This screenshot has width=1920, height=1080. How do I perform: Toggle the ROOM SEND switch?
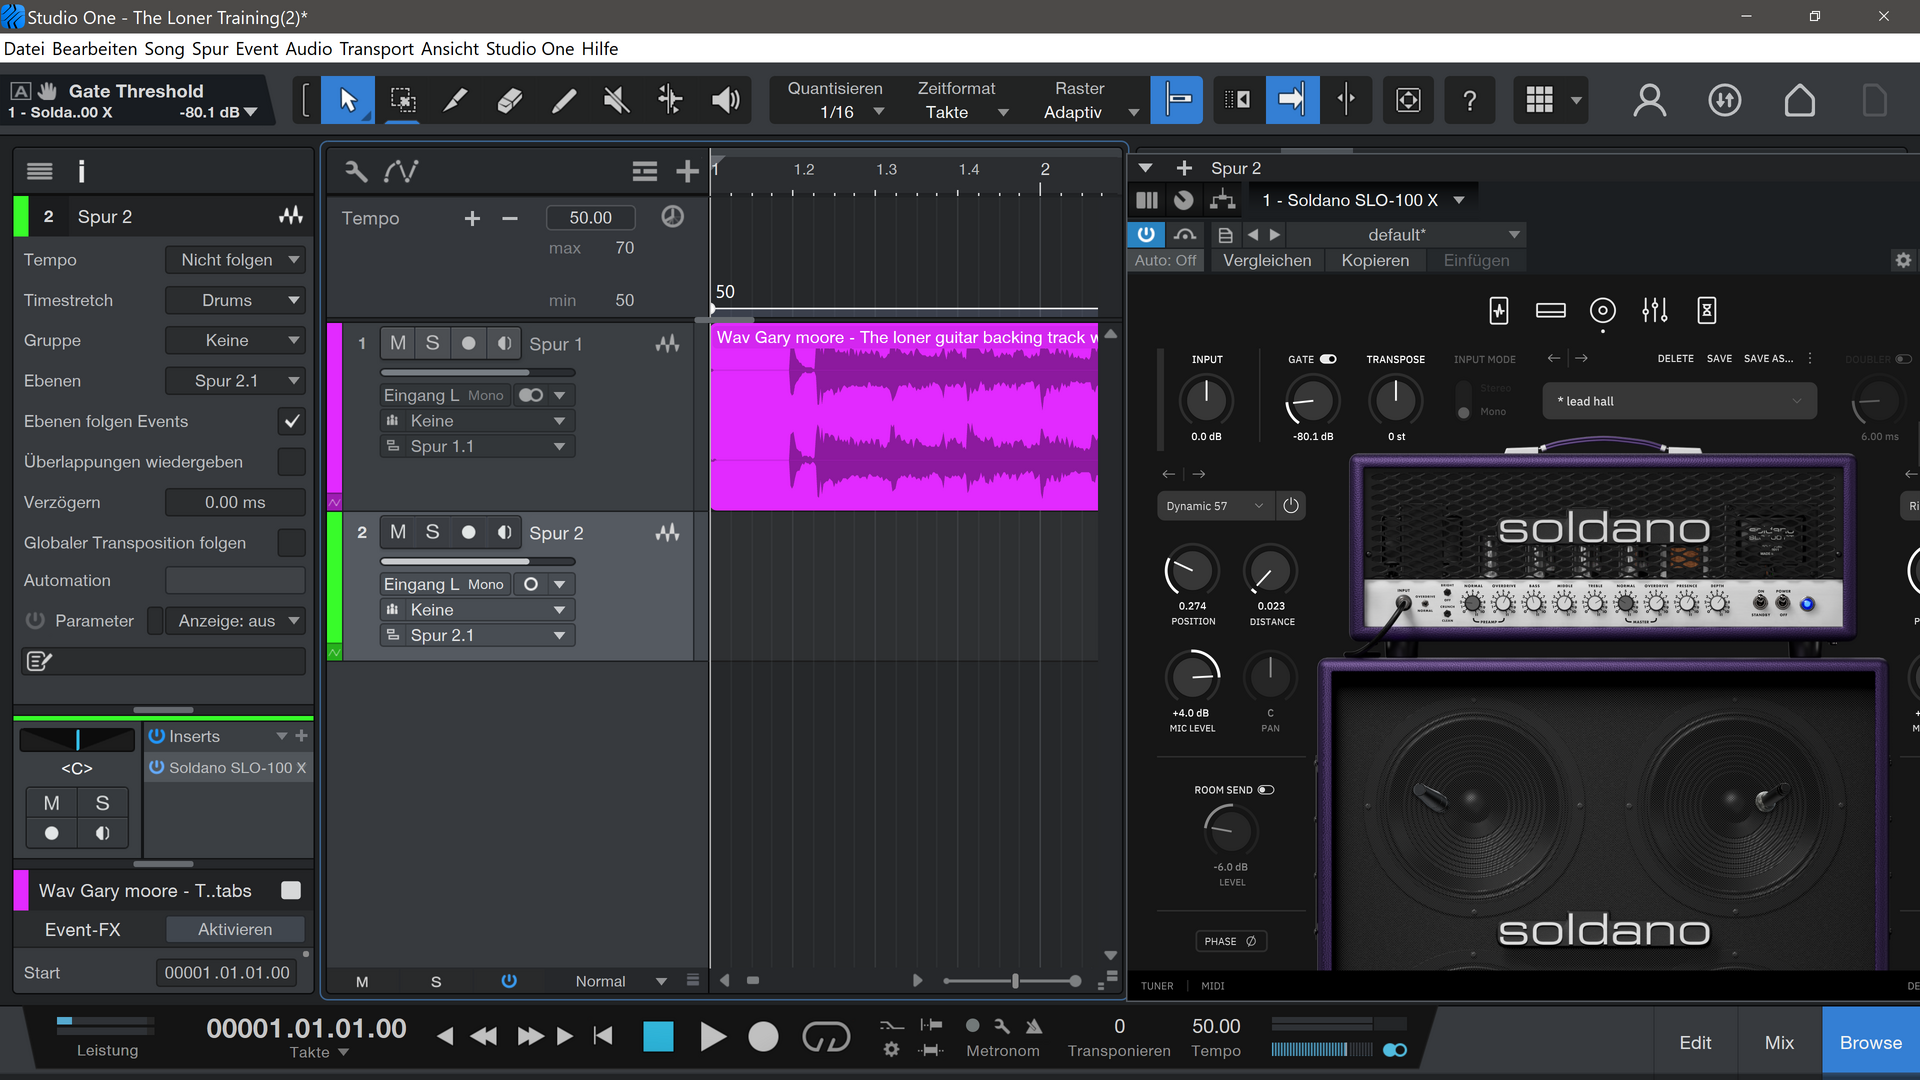pos(1266,790)
